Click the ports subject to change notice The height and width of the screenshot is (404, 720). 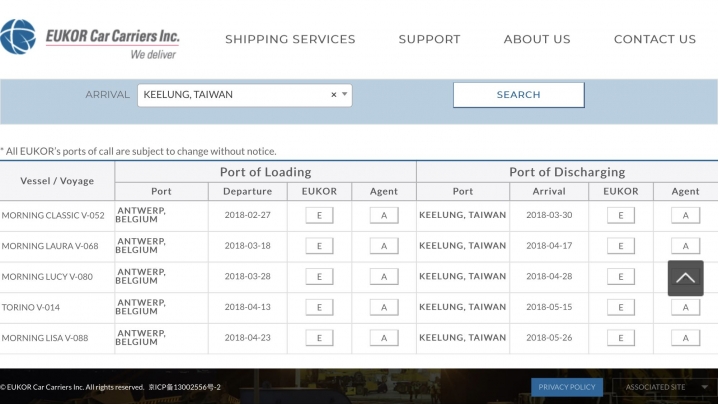click(138, 152)
